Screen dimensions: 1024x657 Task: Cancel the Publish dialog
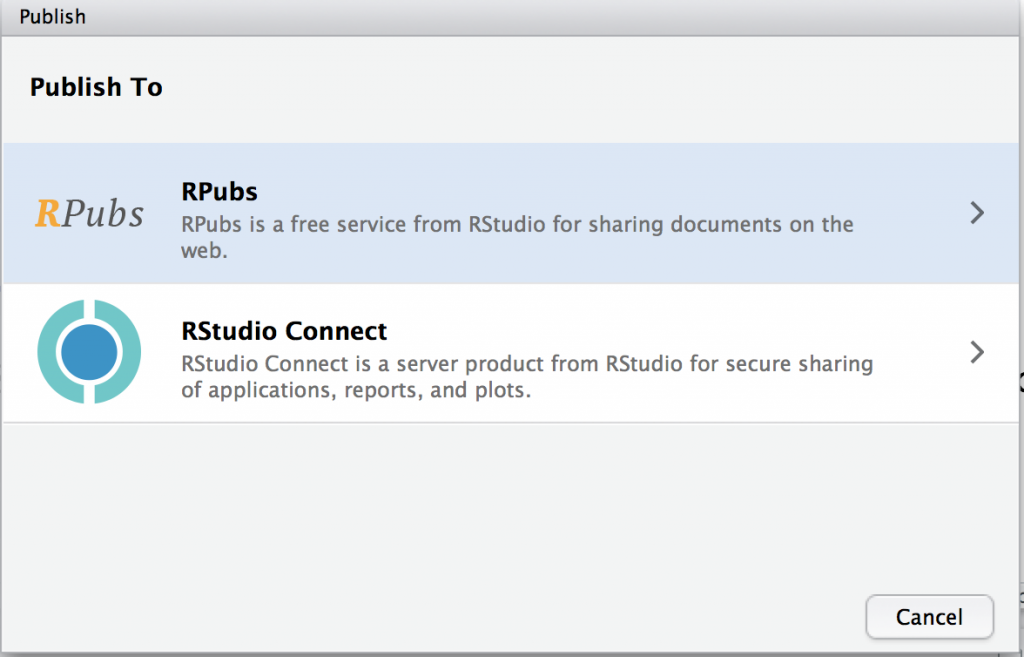pyautogui.click(x=929, y=617)
